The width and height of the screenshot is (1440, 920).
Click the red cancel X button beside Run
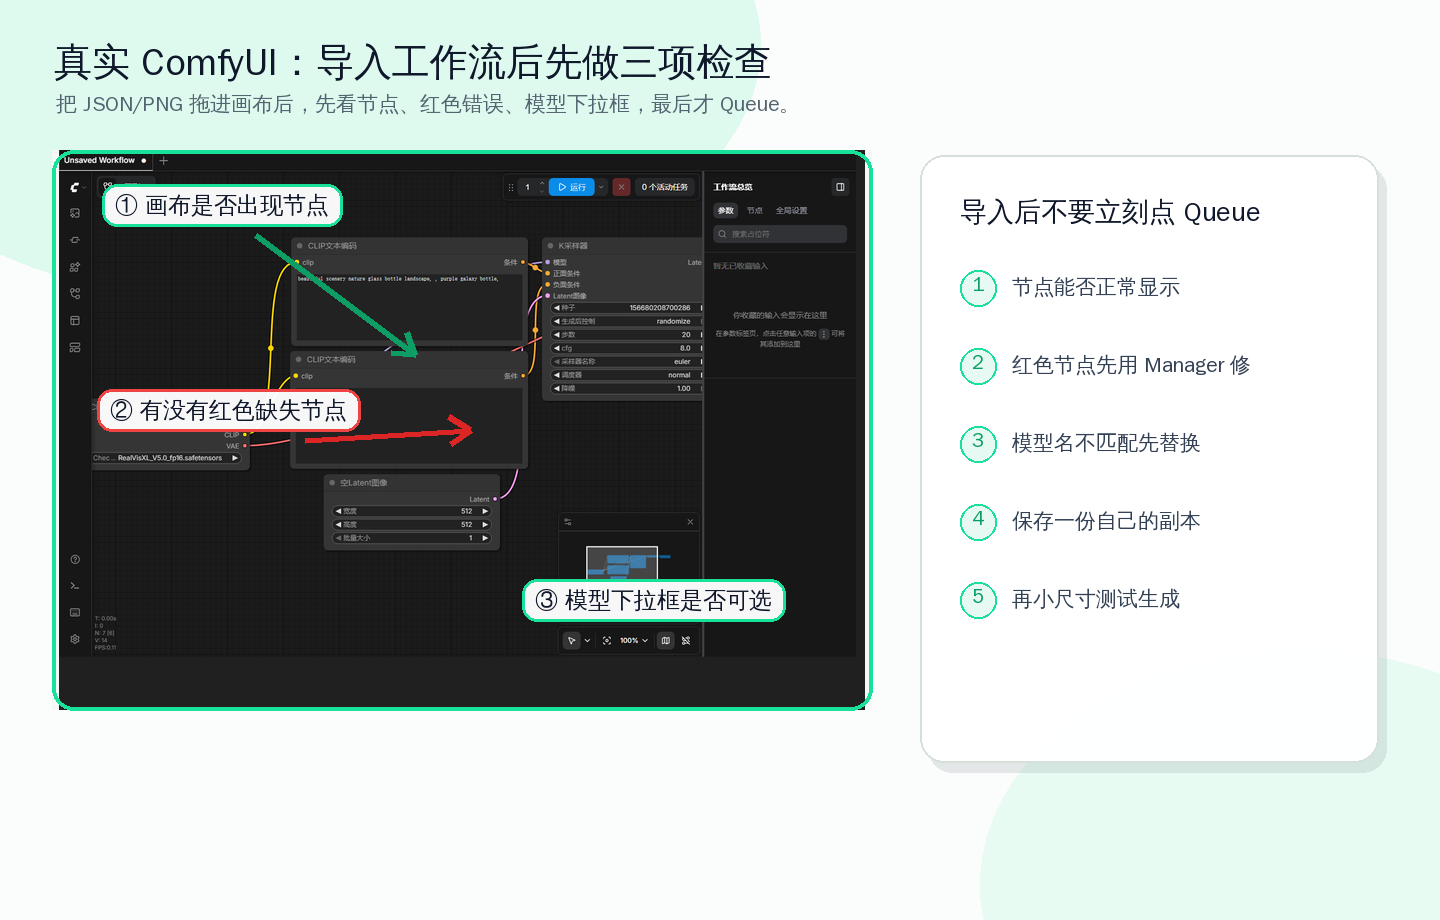pos(621,187)
